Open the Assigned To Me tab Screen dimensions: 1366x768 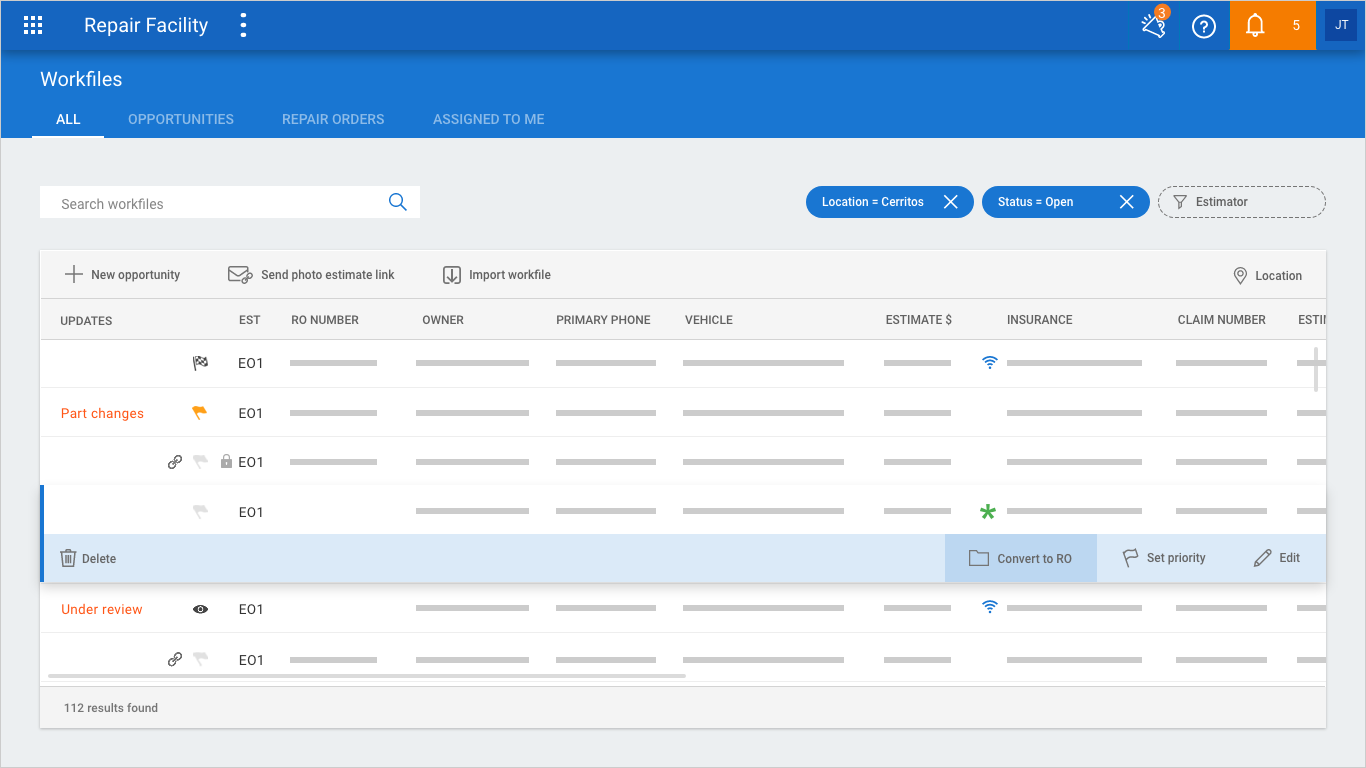pos(488,119)
